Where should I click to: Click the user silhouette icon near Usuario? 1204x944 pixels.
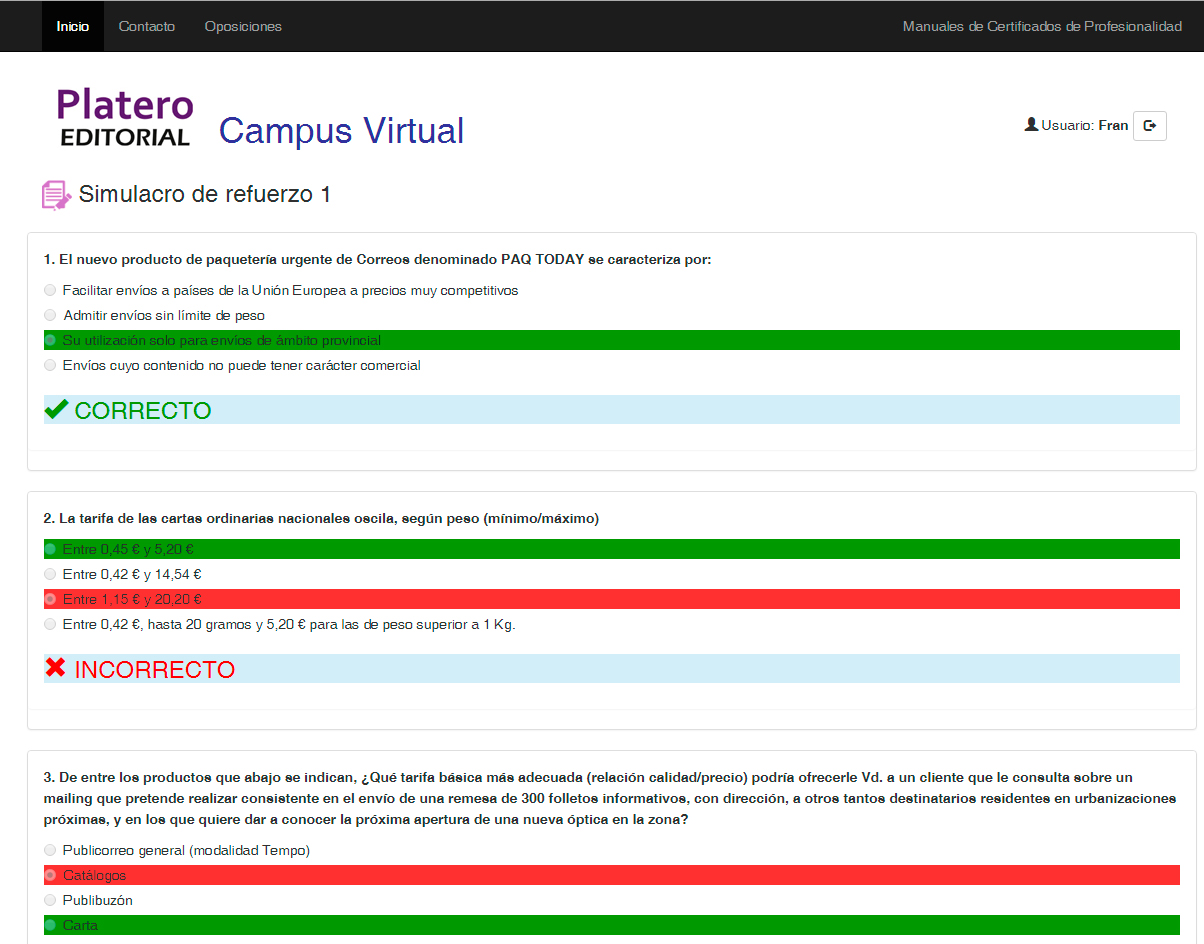pos(1031,125)
